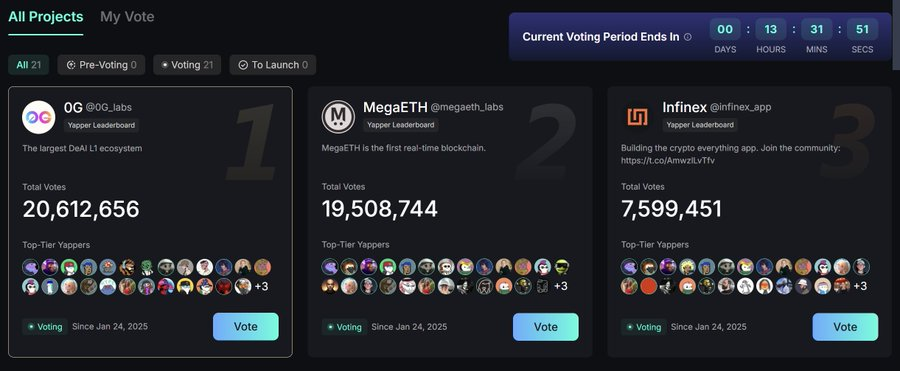Image resolution: width=900 pixels, height=371 pixels.
Task: Click the @megaeth_labs handle
Action: (467, 107)
